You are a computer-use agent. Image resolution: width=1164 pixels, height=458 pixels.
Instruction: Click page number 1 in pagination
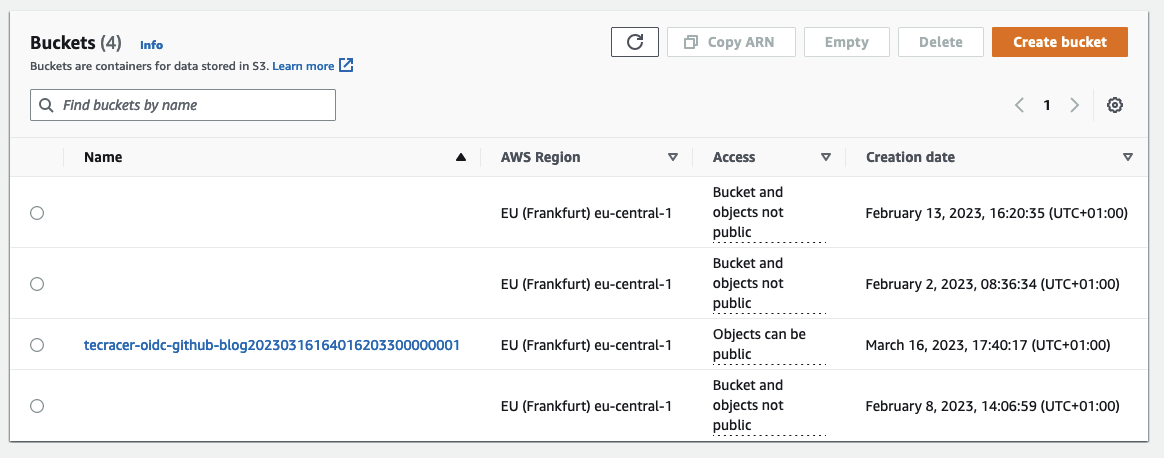tap(1047, 105)
